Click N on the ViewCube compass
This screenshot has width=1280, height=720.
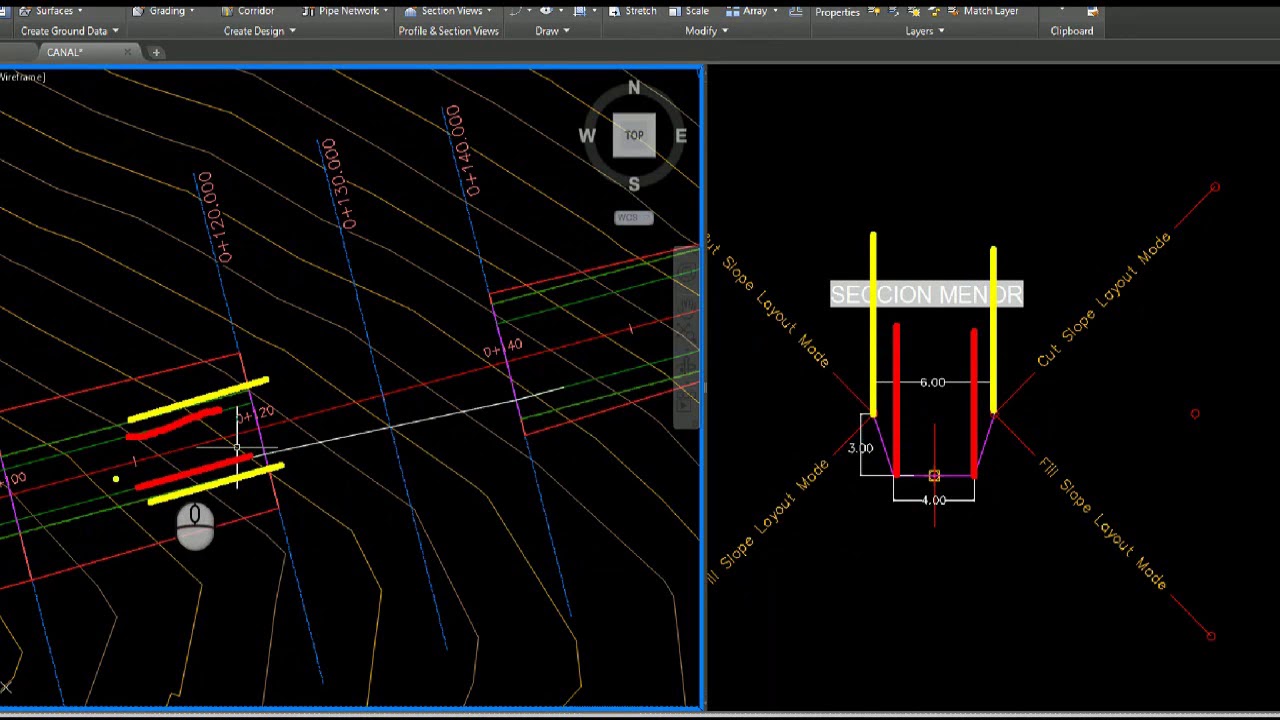[x=634, y=89]
